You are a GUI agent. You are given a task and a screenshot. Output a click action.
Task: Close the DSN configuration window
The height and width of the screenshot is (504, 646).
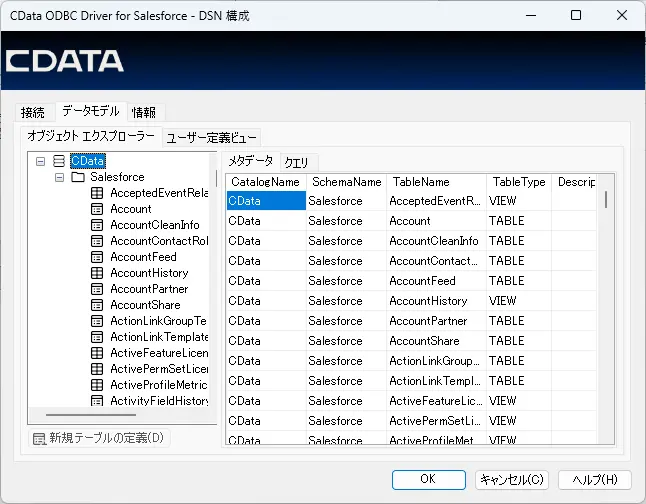(622, 15)
